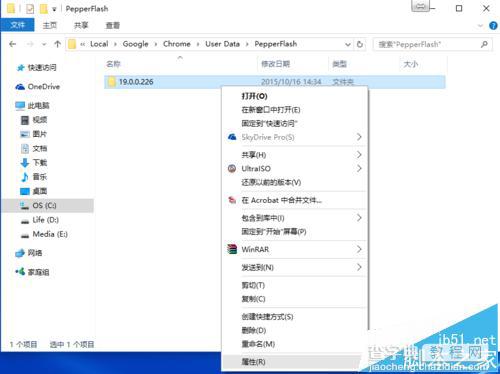Choose 在新窗口中打开(E) in context menu

pyautogui.click(x=295, y=110)
